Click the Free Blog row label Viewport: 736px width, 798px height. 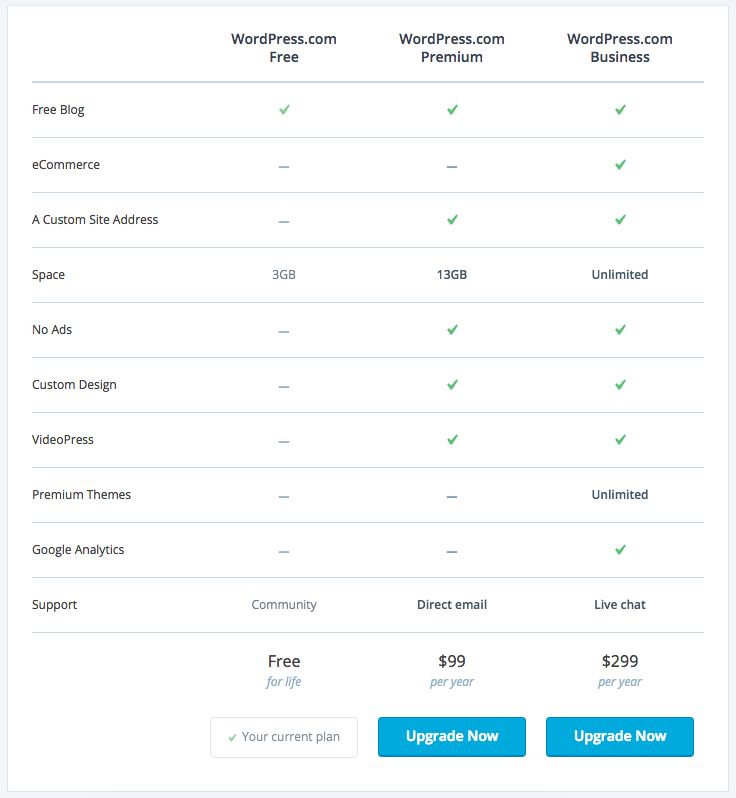[x=58, y=110]
